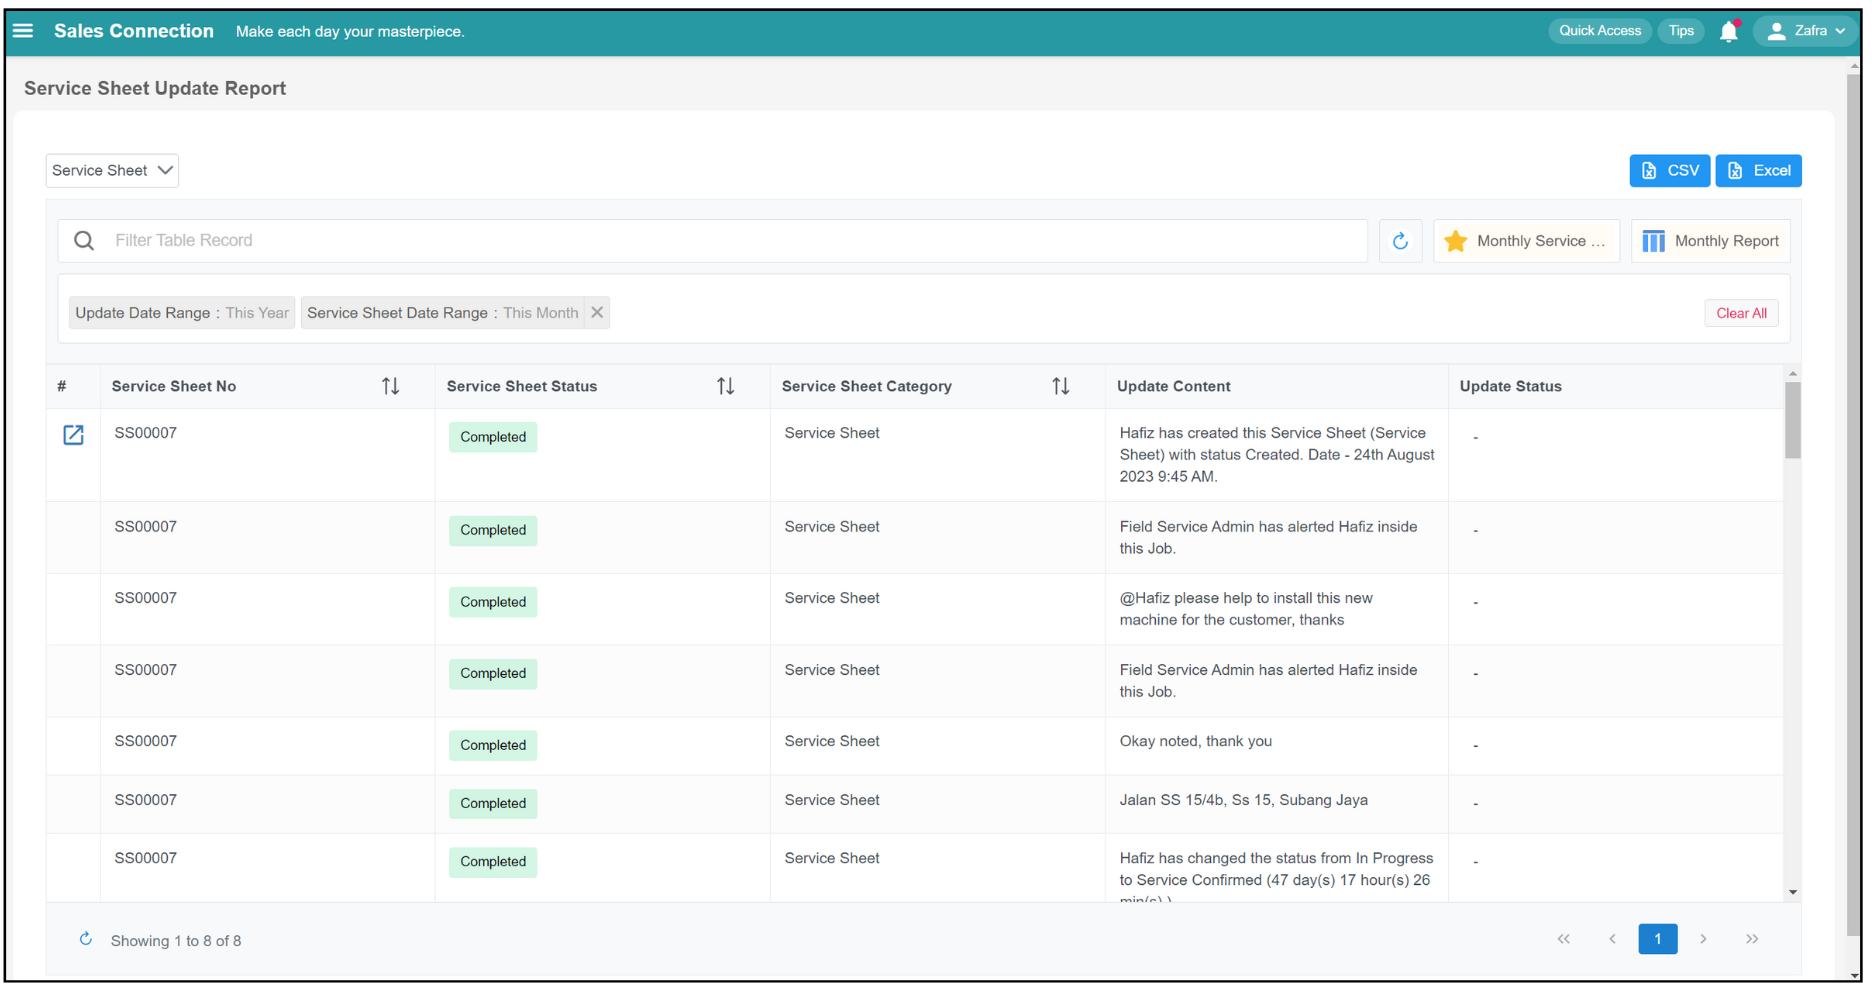Open the Monthly Report column view
This screenshot has width=1872, height=993.
[x=1710, y=241]
